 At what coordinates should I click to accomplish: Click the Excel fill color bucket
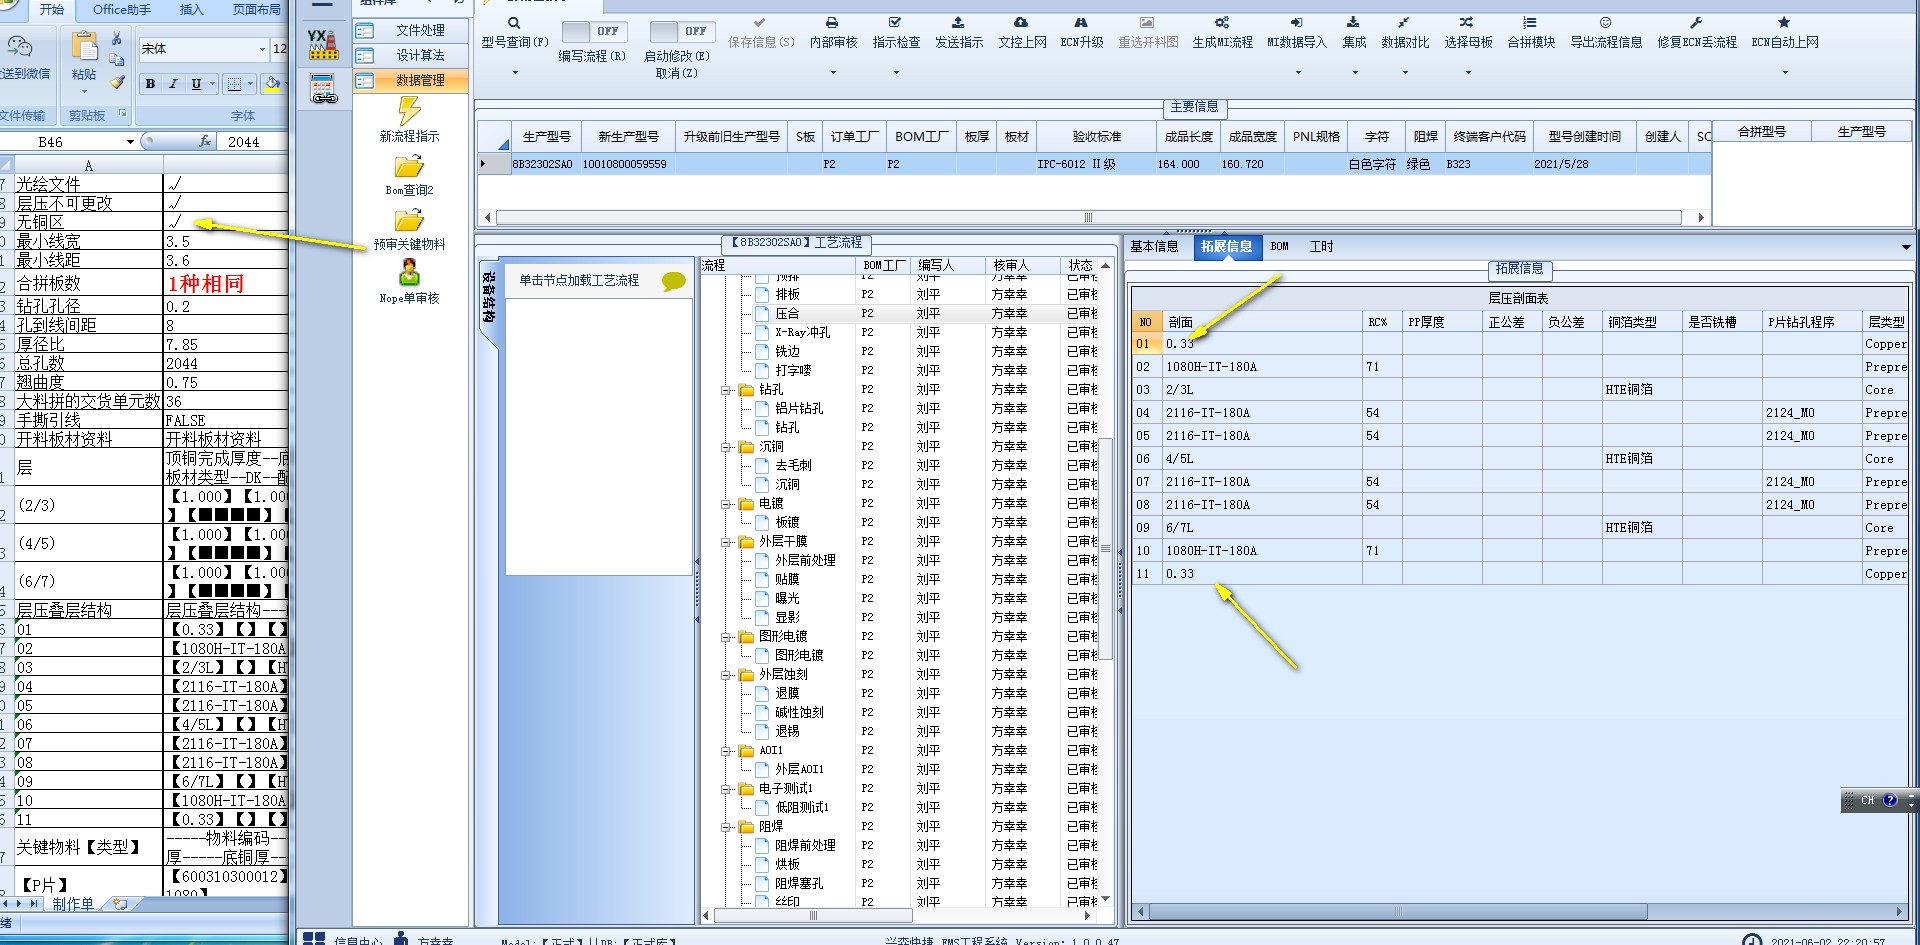coord(270,84)
